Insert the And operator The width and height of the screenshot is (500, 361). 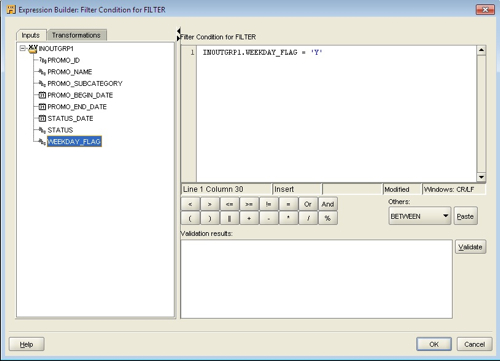coord(328,204)
